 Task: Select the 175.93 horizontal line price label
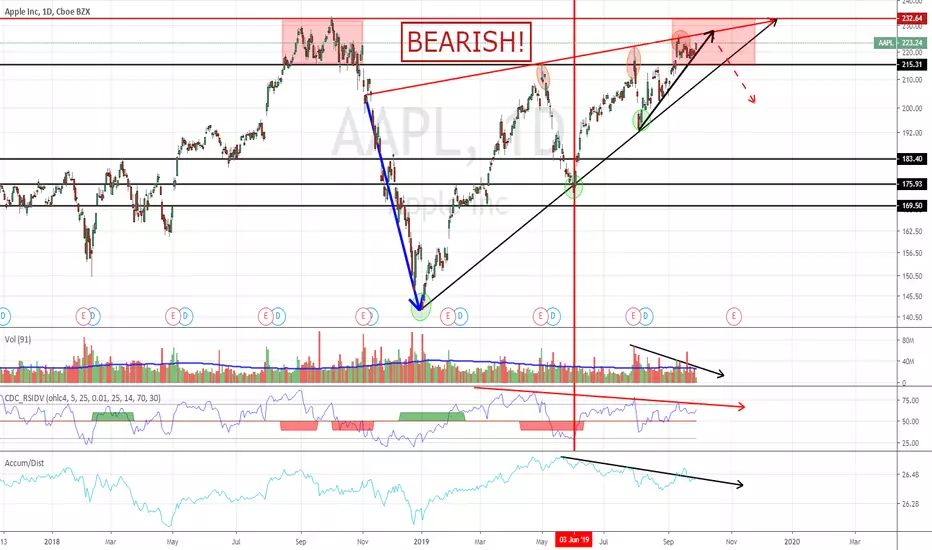(912, 184)
